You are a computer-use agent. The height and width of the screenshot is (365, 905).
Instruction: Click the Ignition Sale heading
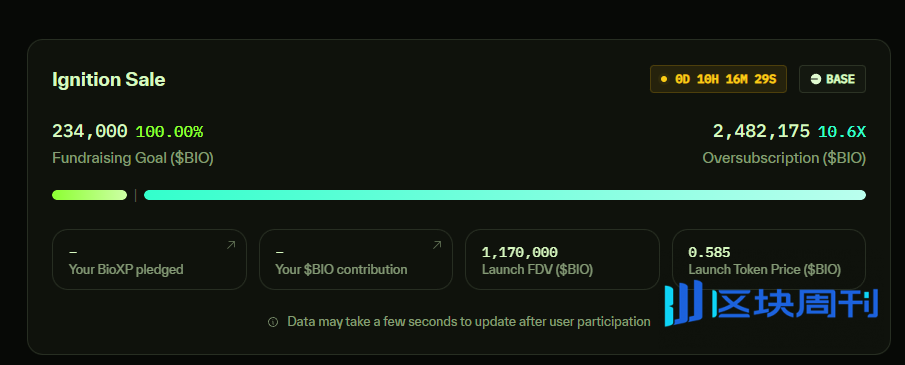coord(109,79)
